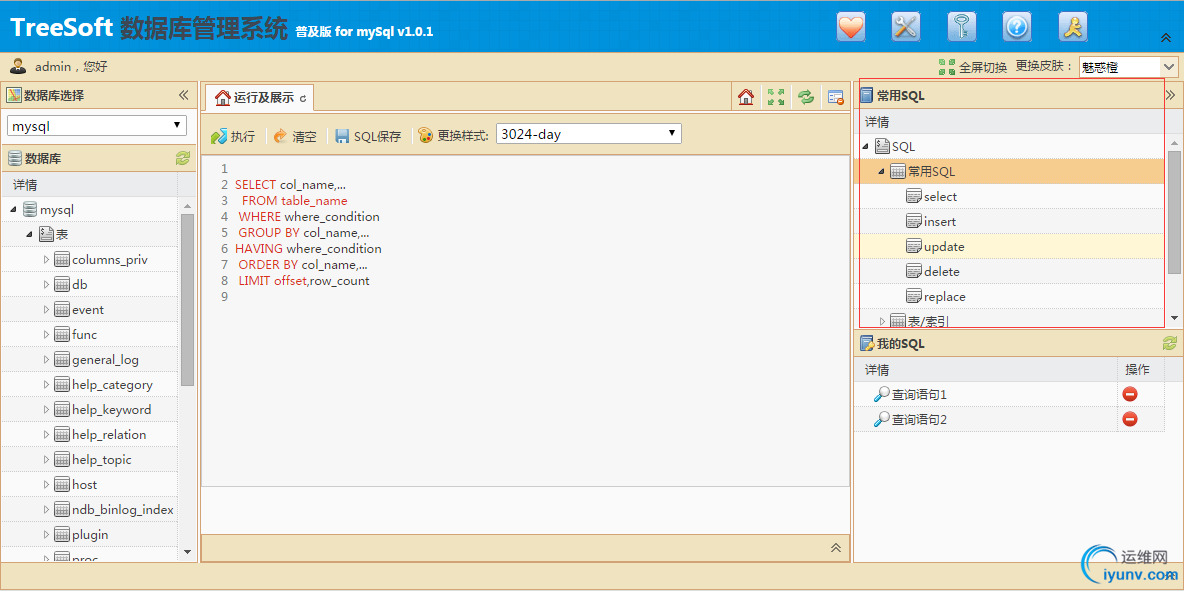Image resolution: width=1184 pixels, height=591 pixels.
Task: Click the help_keyword table icon
Action: 62,410
